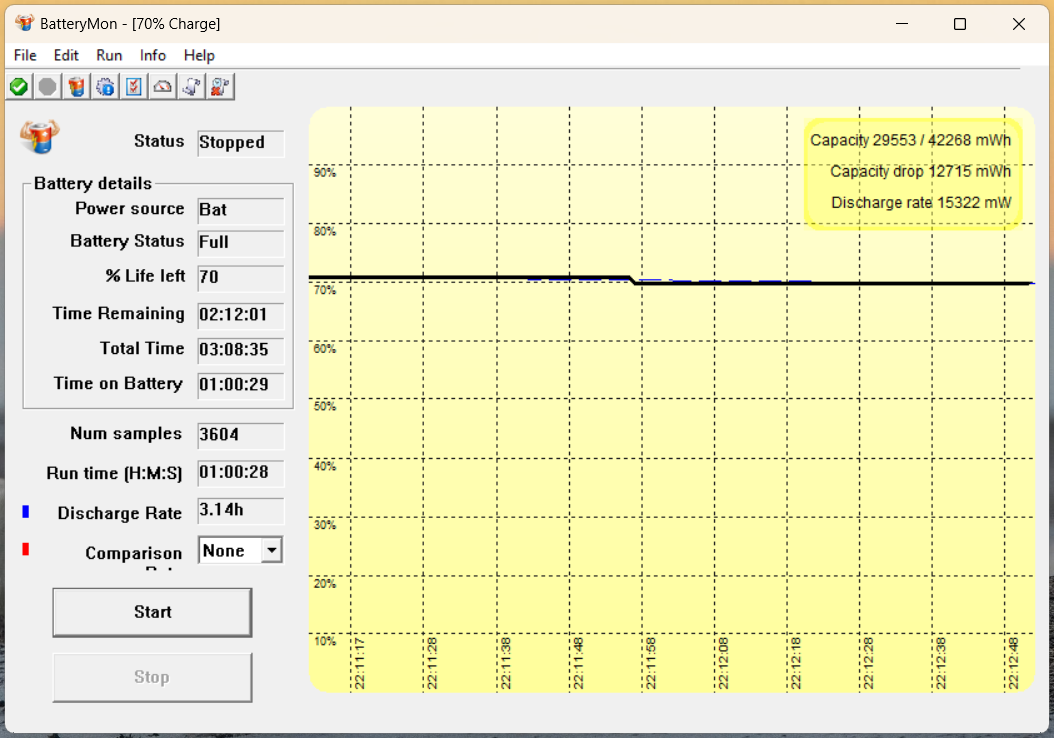Expand the Comparison Rate dropdown arrow

tap(271, 550)
